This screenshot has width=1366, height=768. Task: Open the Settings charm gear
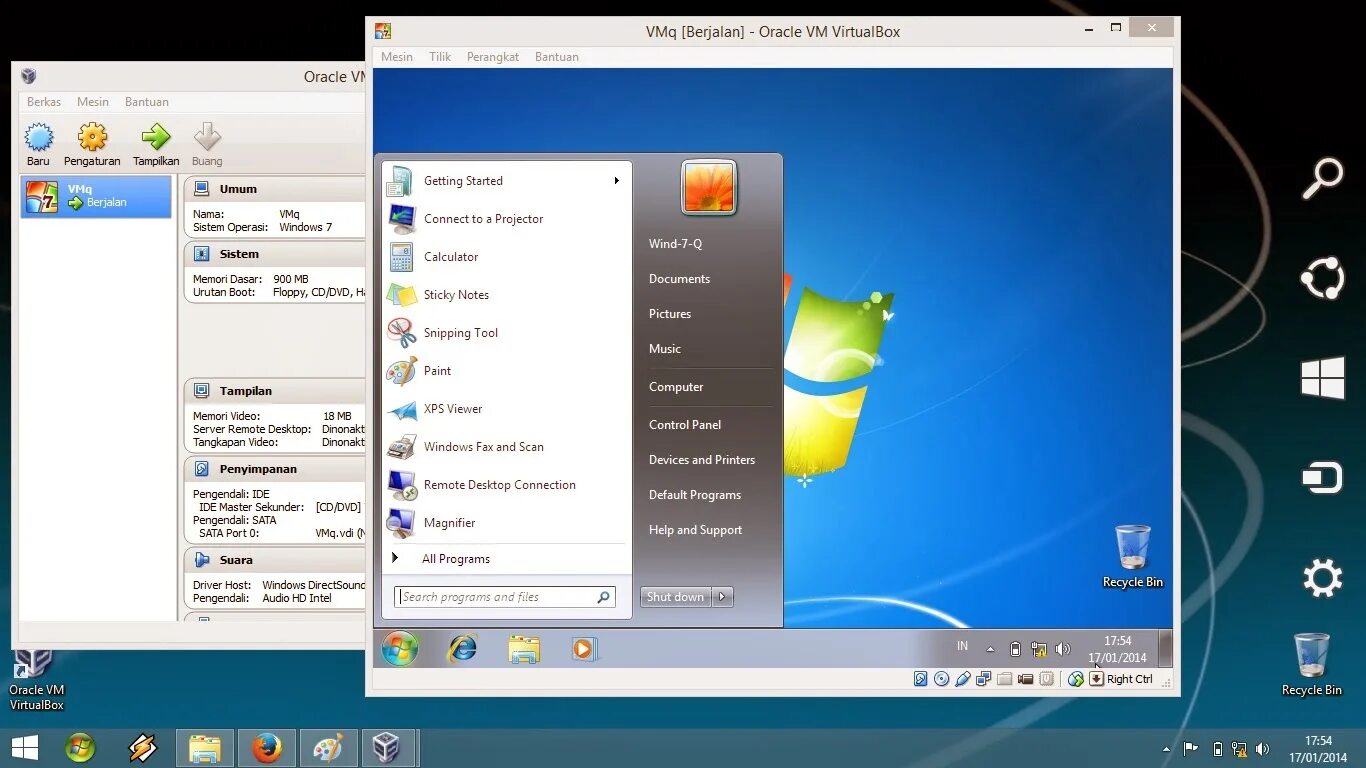(x=1322, y=578)
